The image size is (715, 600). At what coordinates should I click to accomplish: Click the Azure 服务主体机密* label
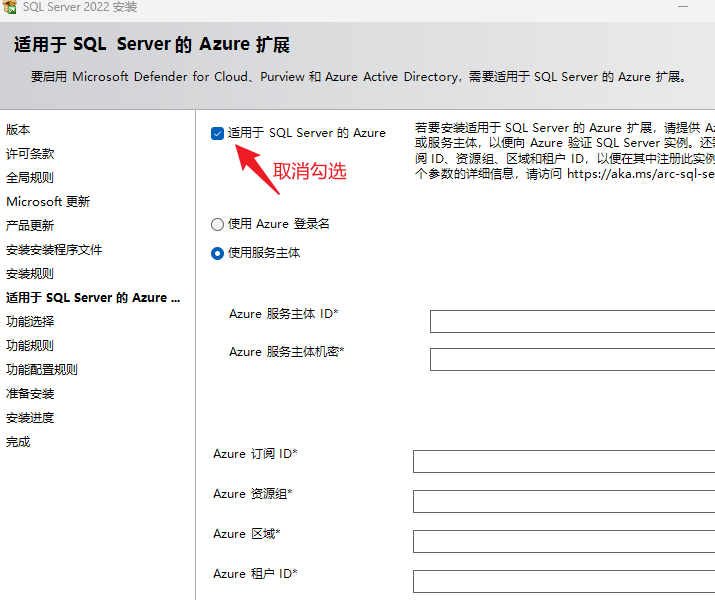286,352
